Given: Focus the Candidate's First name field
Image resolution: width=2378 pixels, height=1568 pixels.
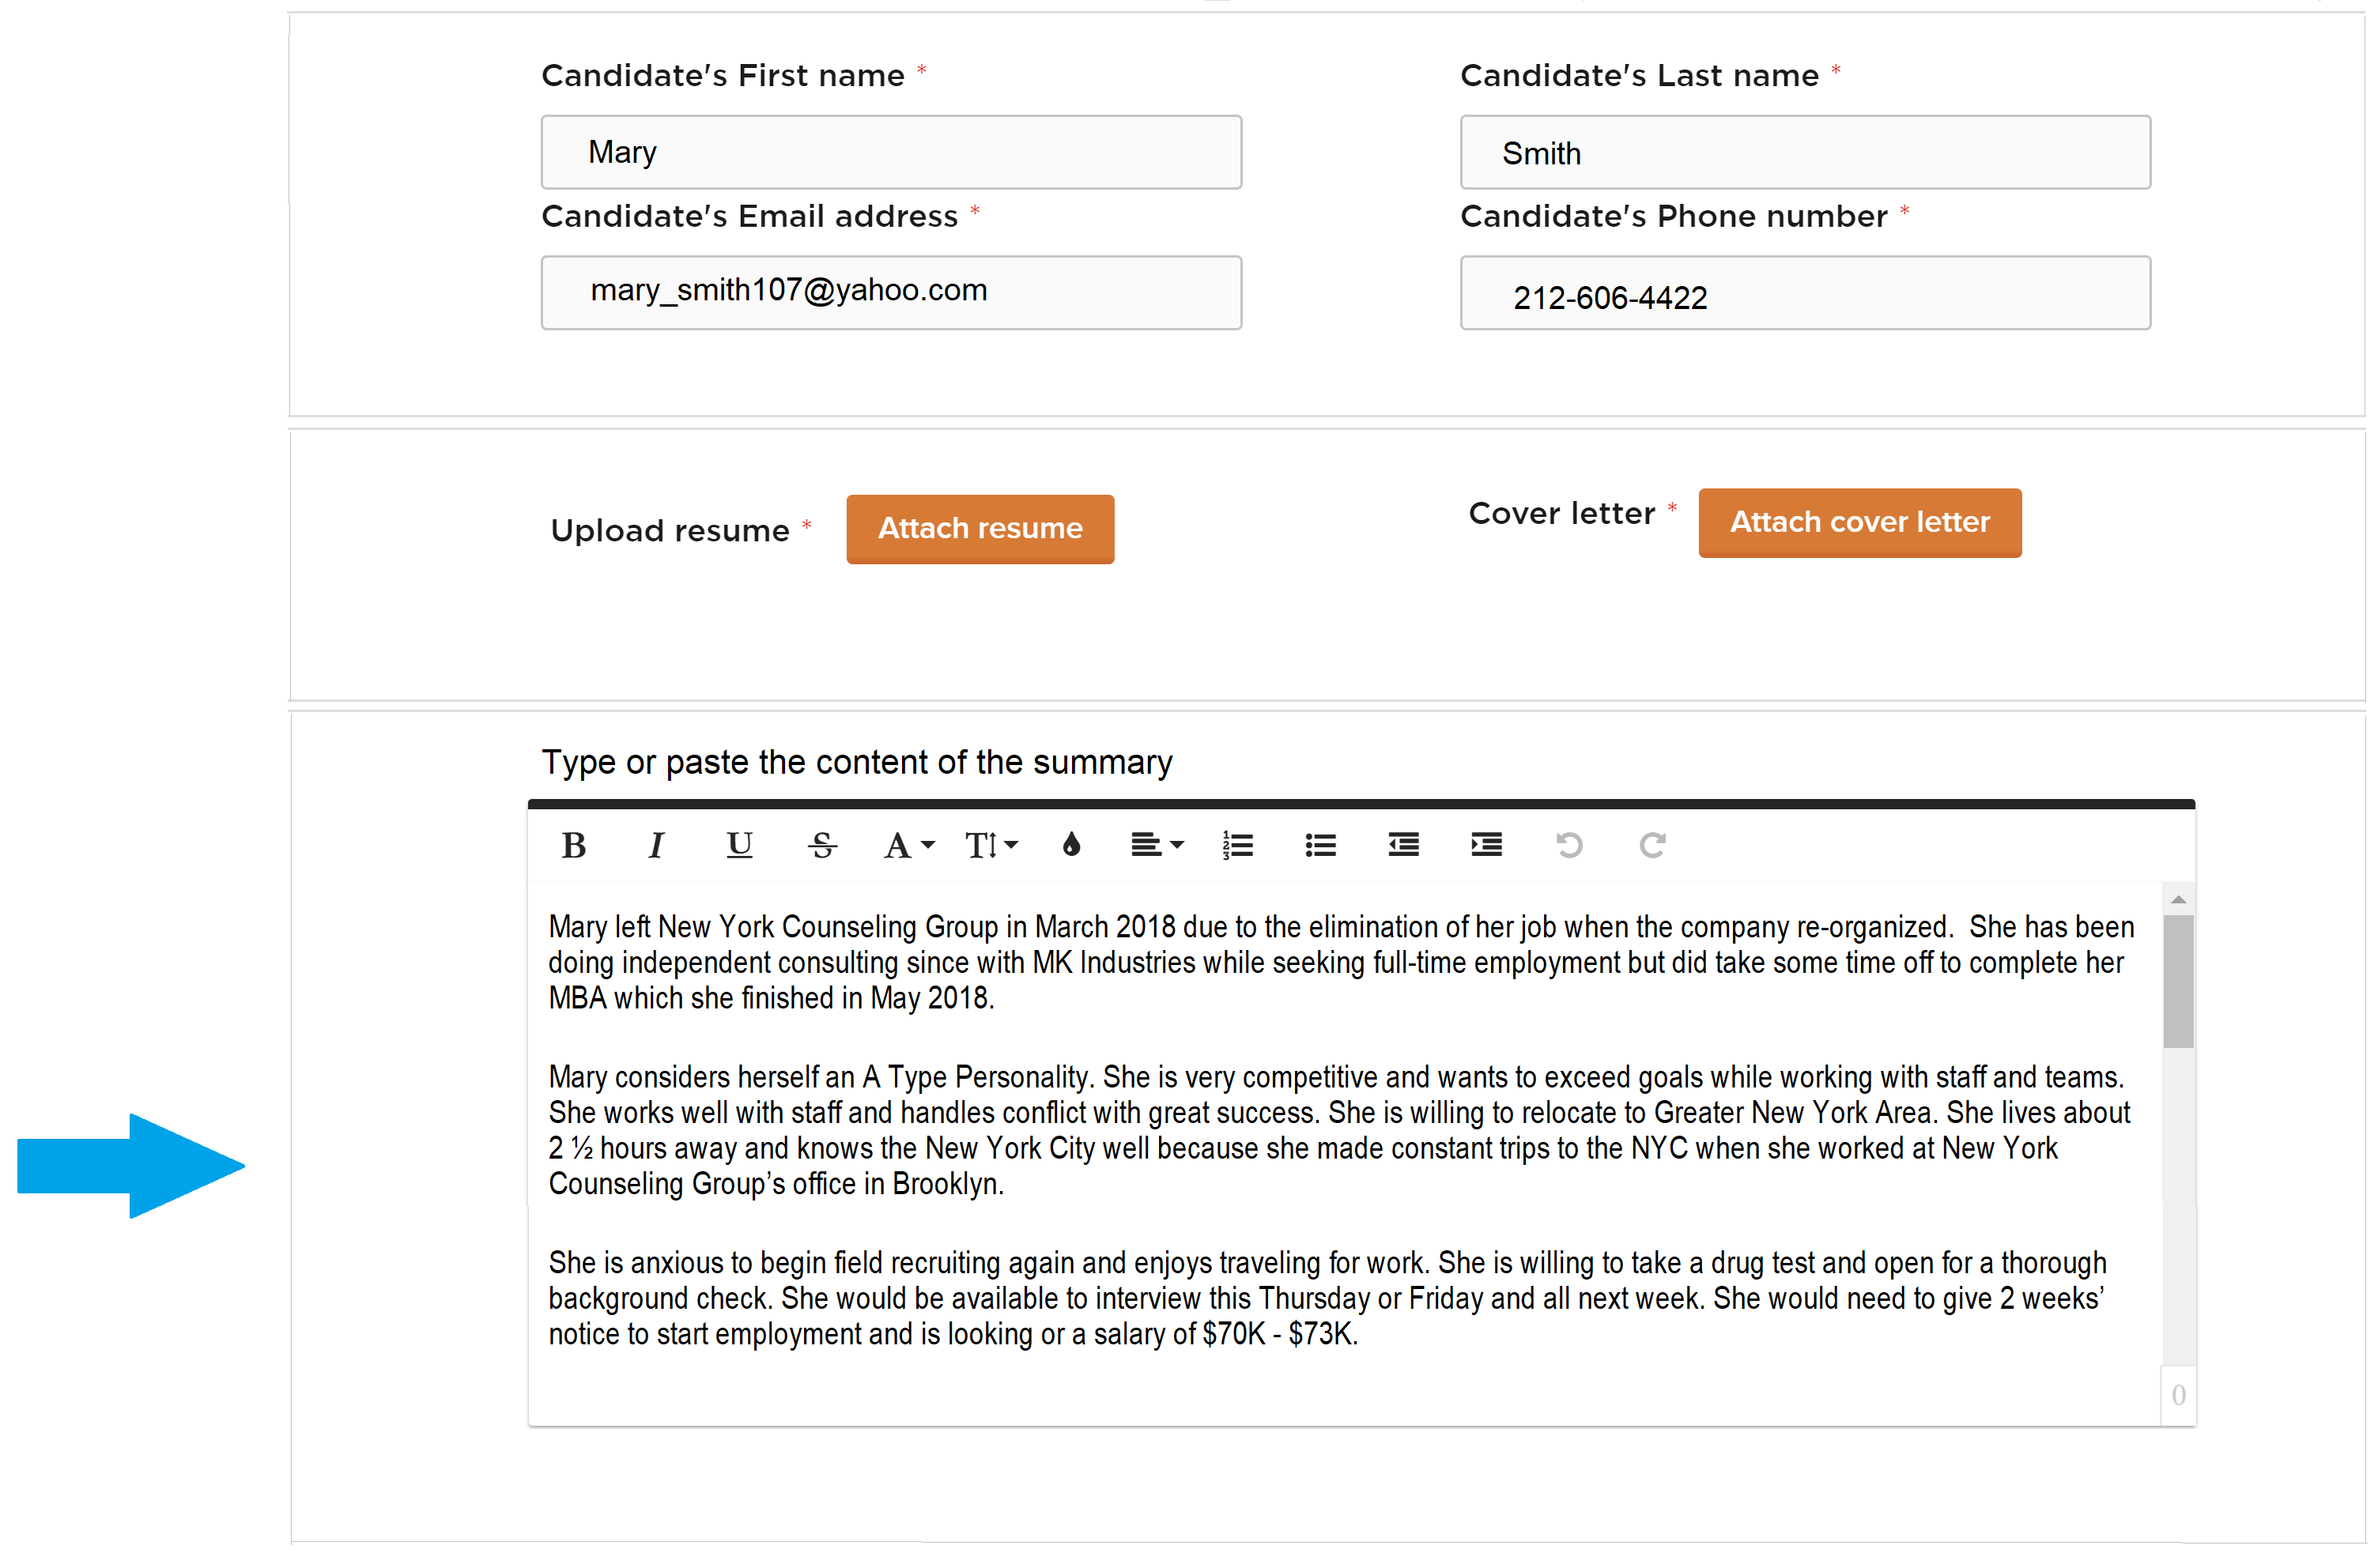Looking at the screenshot, I should coord(891,153).
